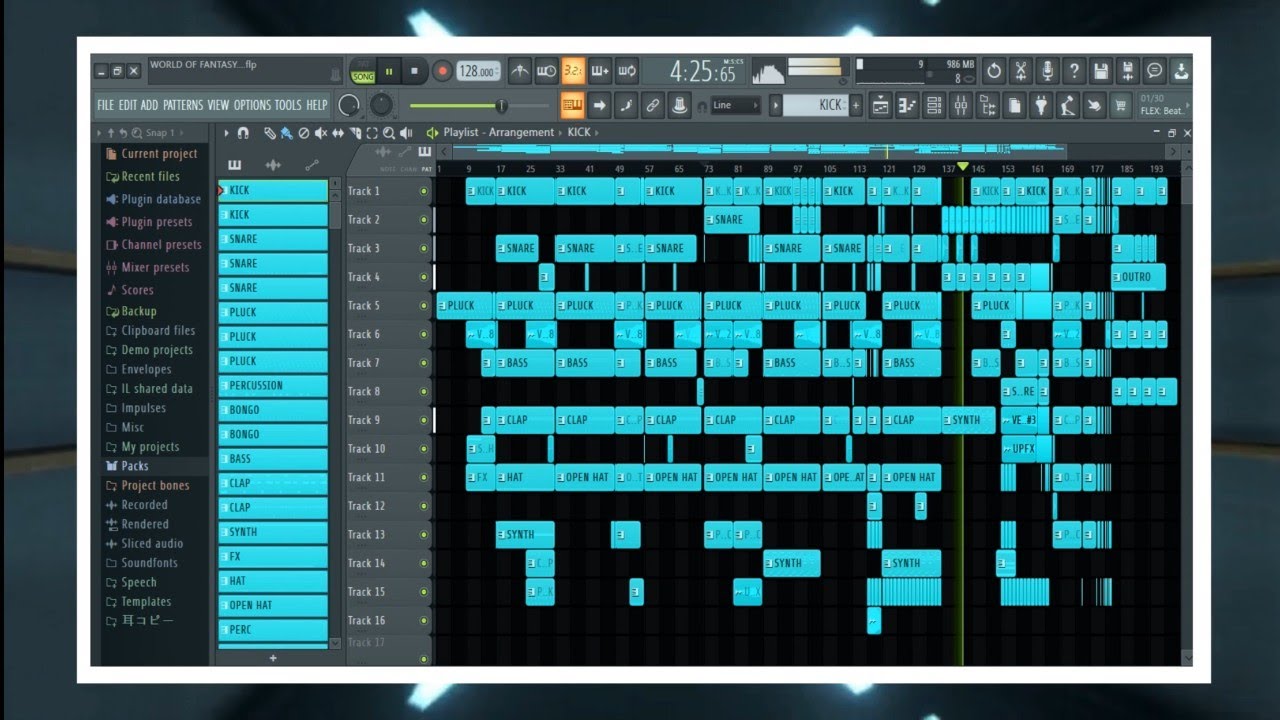Open the undo history icon
Viewport: 1280px width, 720px height.
[x=994, y=71]
